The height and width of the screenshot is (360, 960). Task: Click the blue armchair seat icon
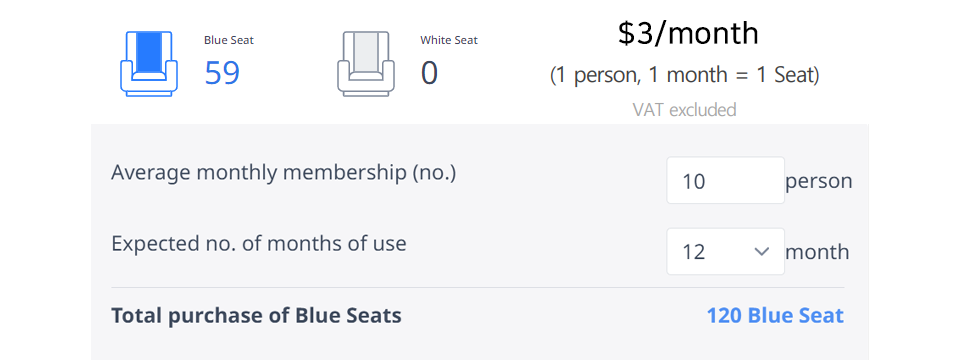(x=149, y=64)
